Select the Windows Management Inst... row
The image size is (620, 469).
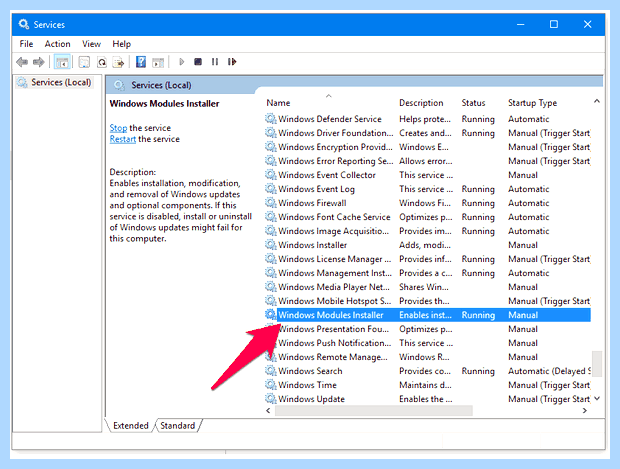point(427,273)
